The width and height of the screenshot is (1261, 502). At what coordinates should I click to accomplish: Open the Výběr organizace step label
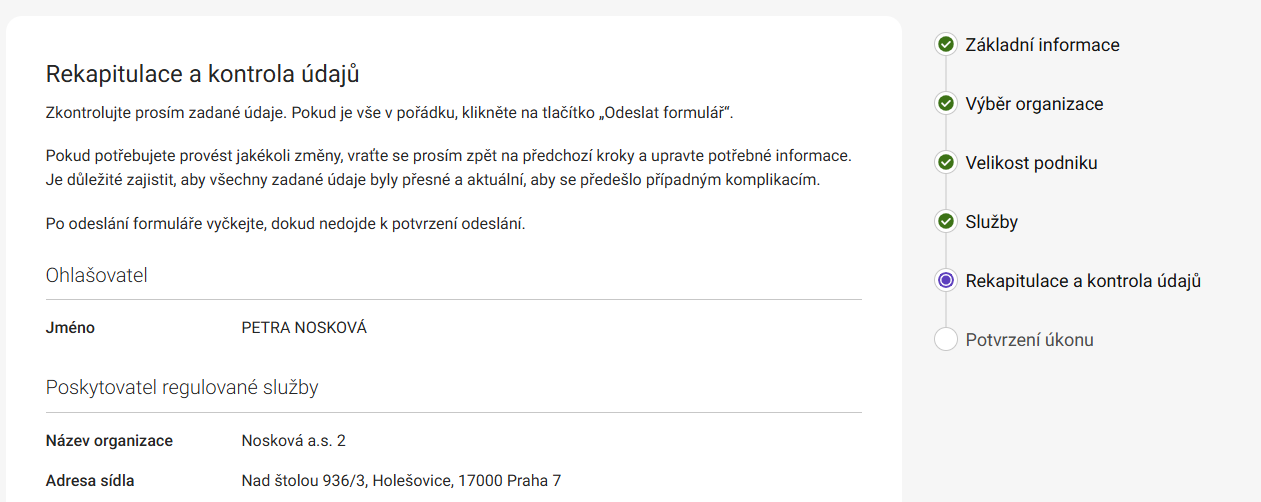[x=1034, y=104]
